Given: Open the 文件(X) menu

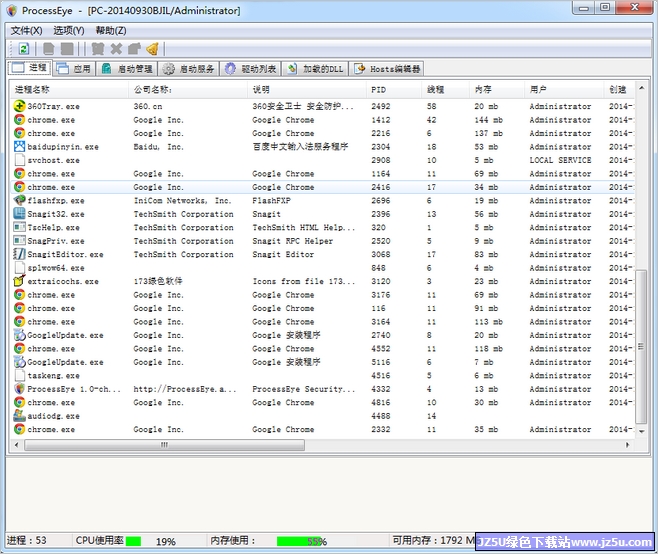Looking at the screenshot, I should pyautogui.click(x=26, y=31).
